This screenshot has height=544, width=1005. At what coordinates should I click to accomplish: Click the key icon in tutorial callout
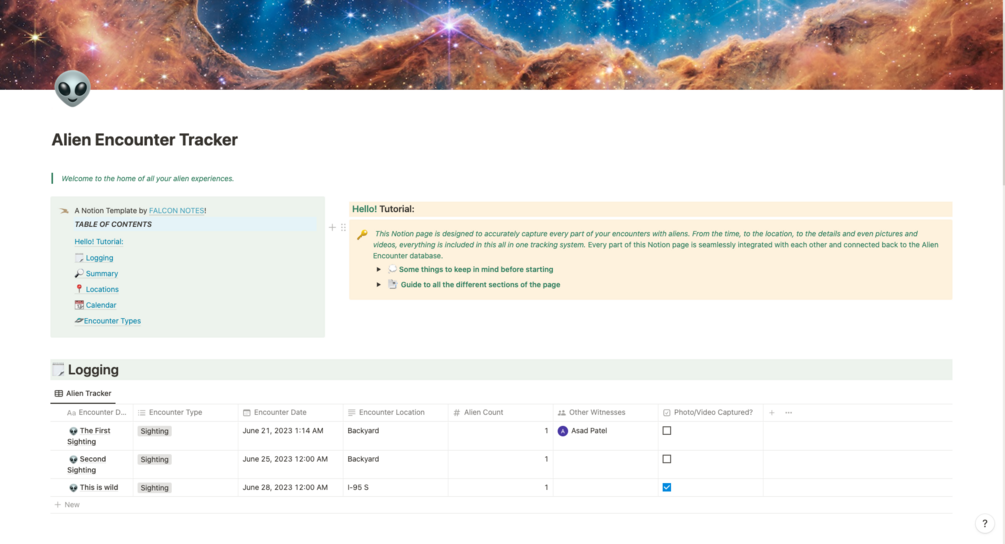coord(362,235)
